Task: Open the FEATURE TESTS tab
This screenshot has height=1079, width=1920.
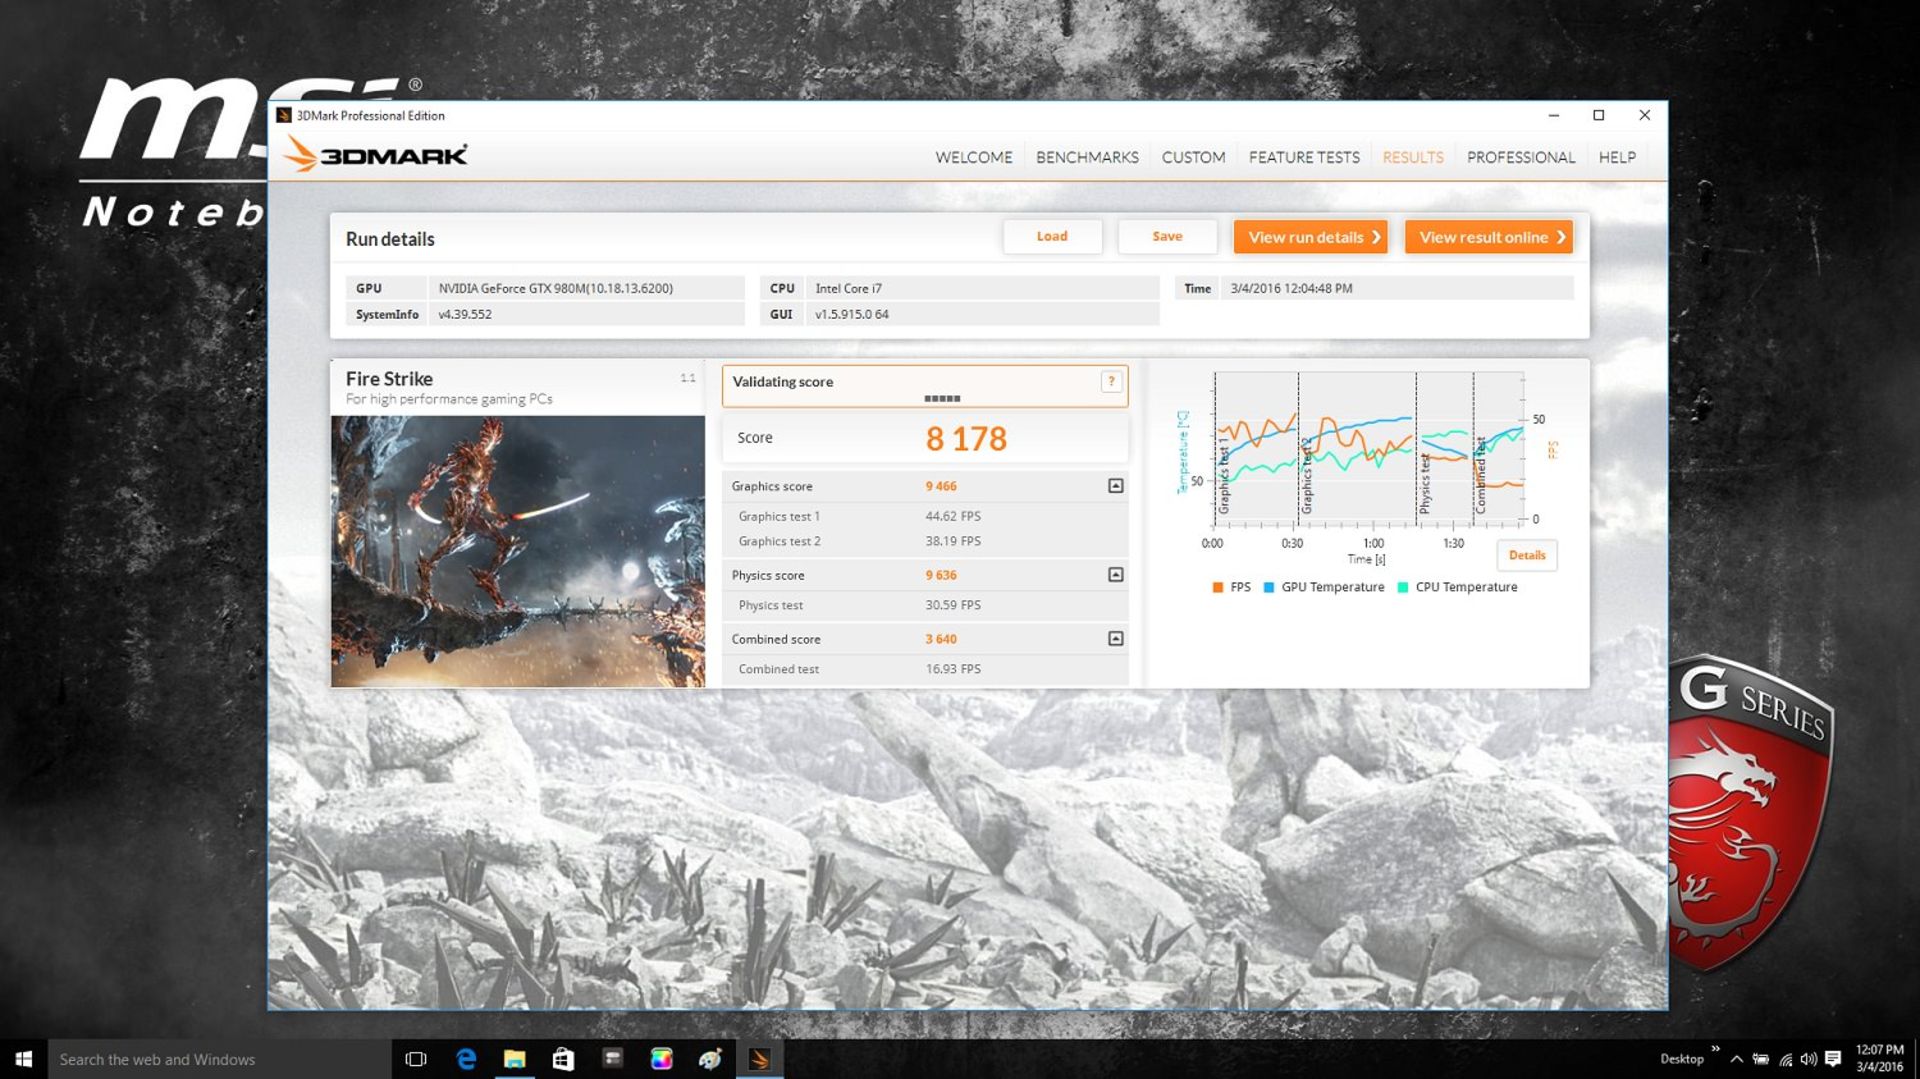Action: (1304, 157)
